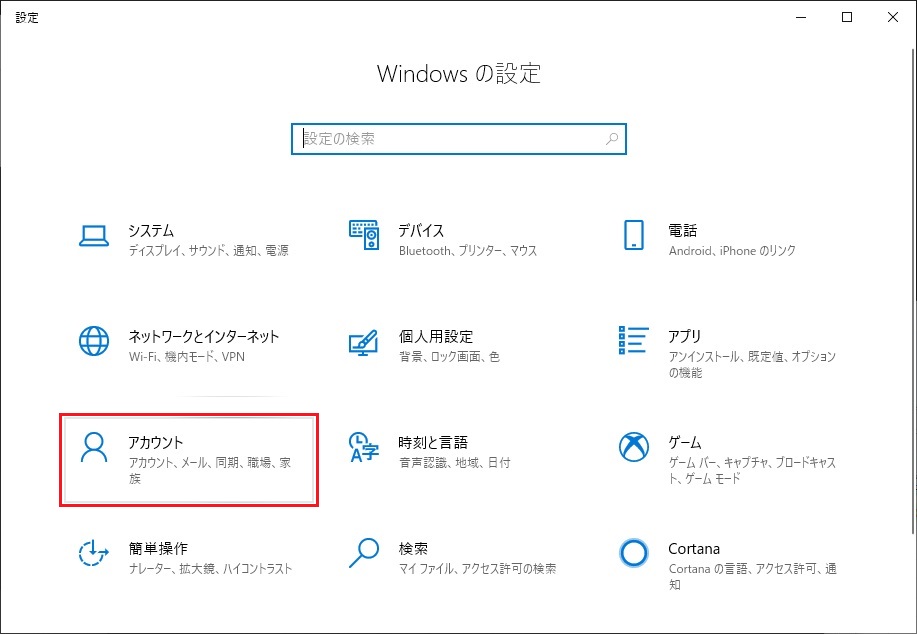Click the 背景、ロック画面、色 description
The height and width of the screenshot is (634, 917).
click(x=449, y=356)
